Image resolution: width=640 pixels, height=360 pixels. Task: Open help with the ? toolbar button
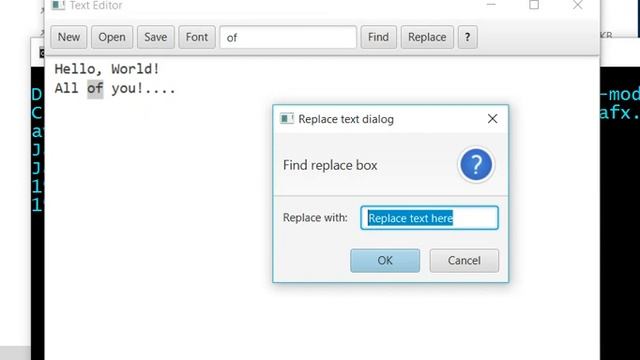[467, 37]
